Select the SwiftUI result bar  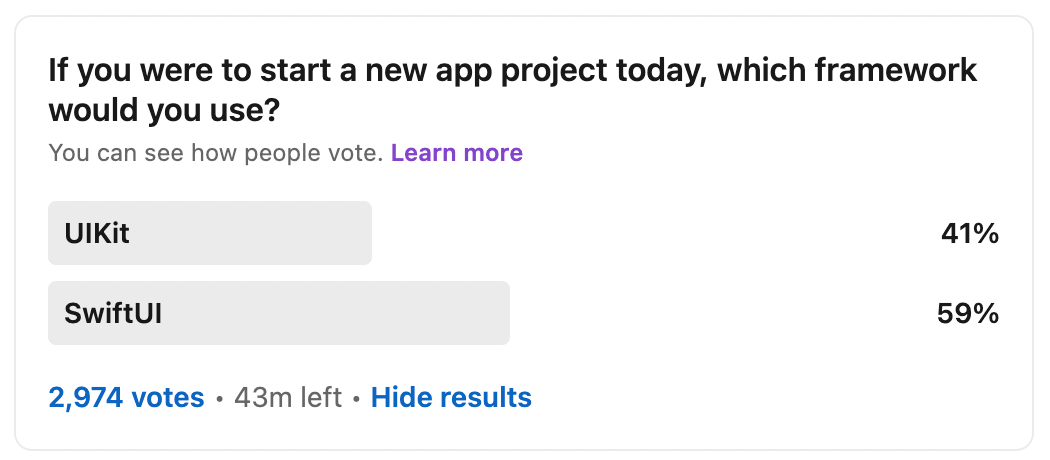279,313
